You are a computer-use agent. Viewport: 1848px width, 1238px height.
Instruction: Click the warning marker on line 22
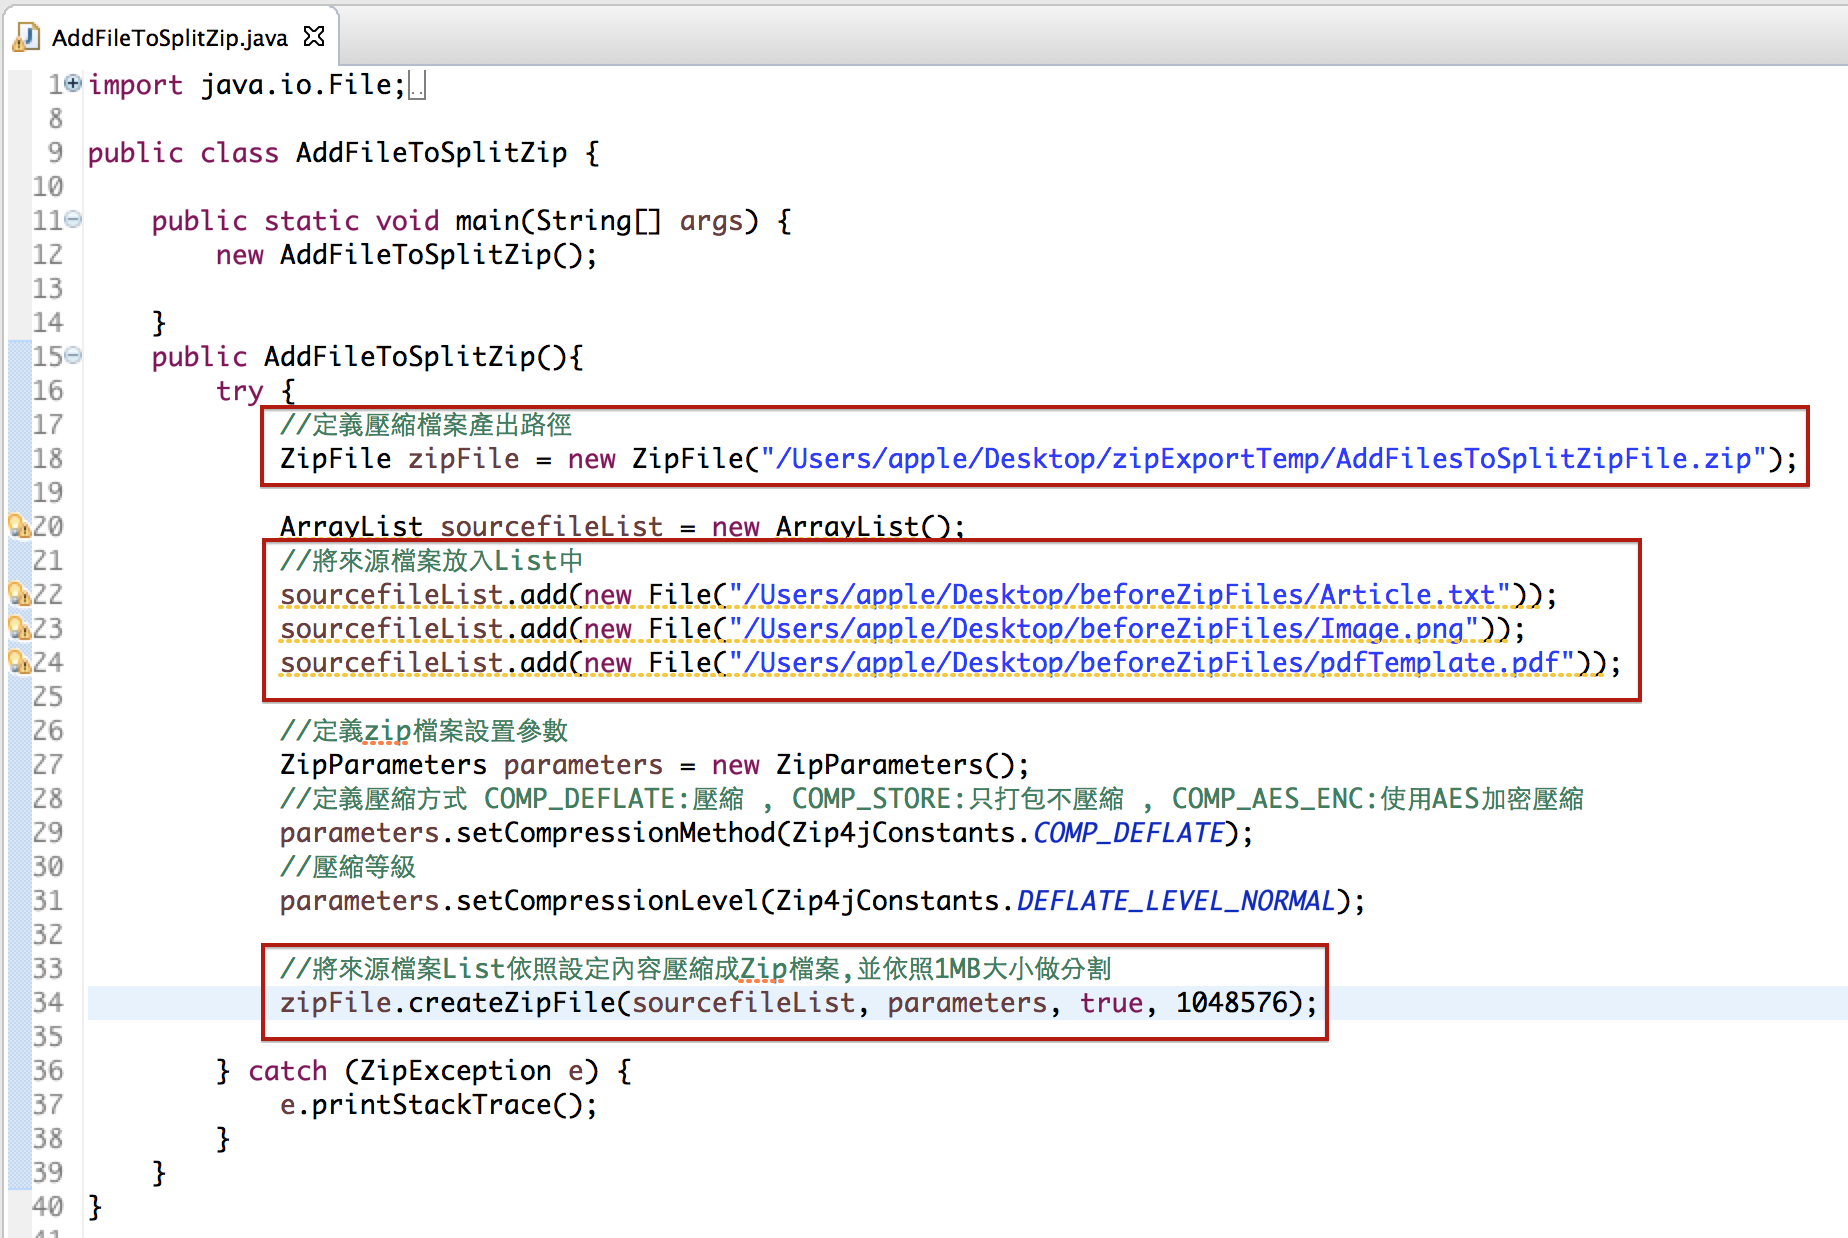17,594
